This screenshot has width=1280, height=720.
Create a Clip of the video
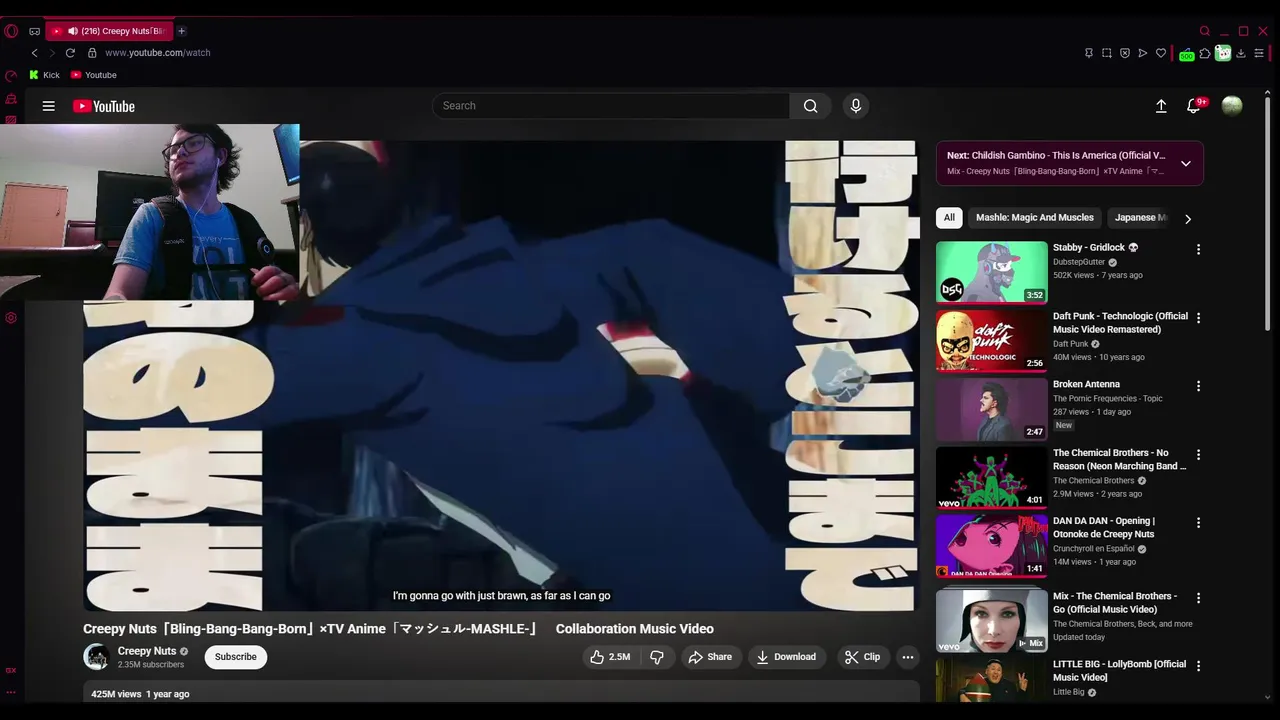coord(862,657)
